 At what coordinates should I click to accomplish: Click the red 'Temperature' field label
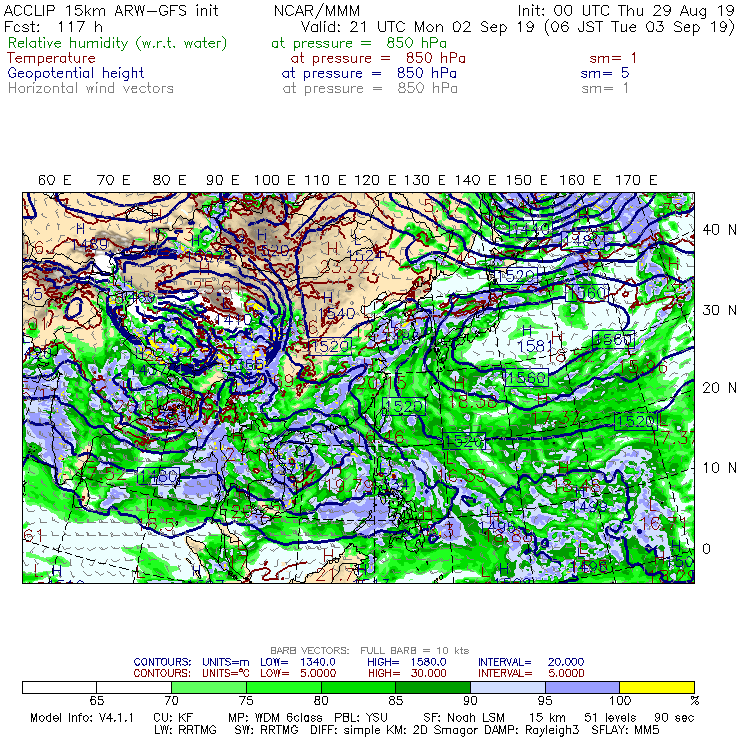51,58
